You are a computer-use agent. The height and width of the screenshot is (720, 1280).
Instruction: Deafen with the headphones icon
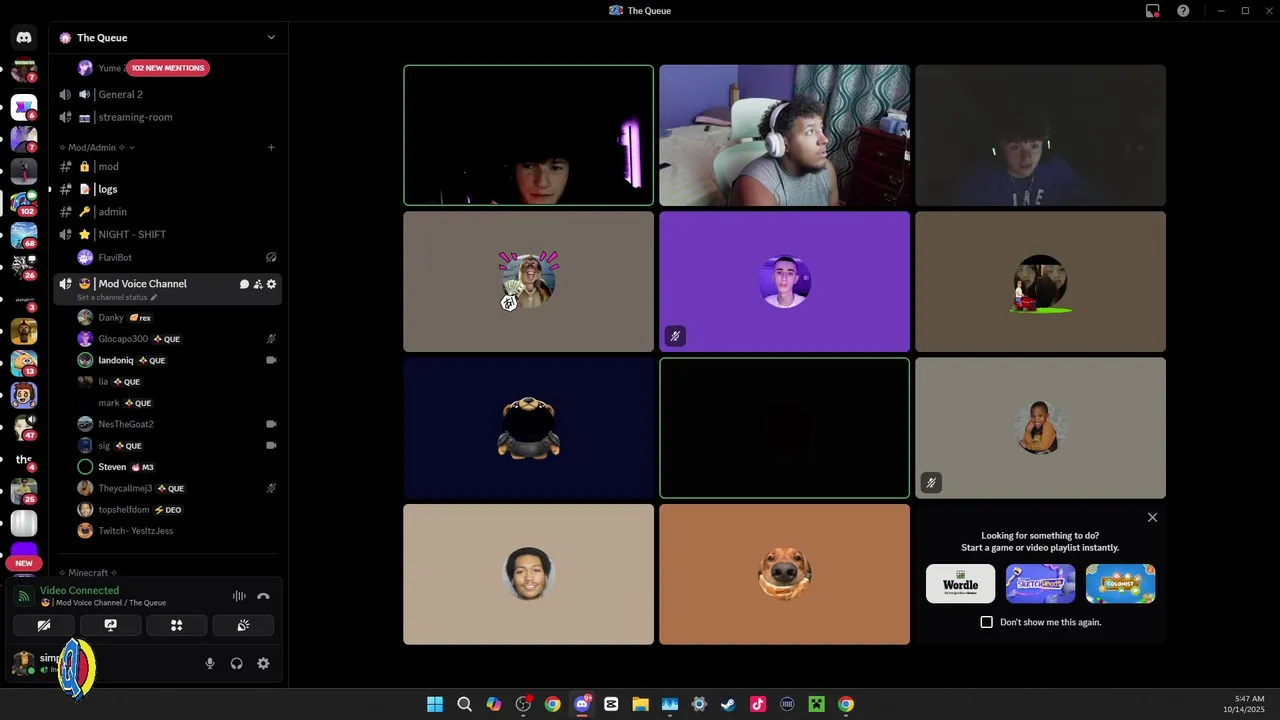237,663
